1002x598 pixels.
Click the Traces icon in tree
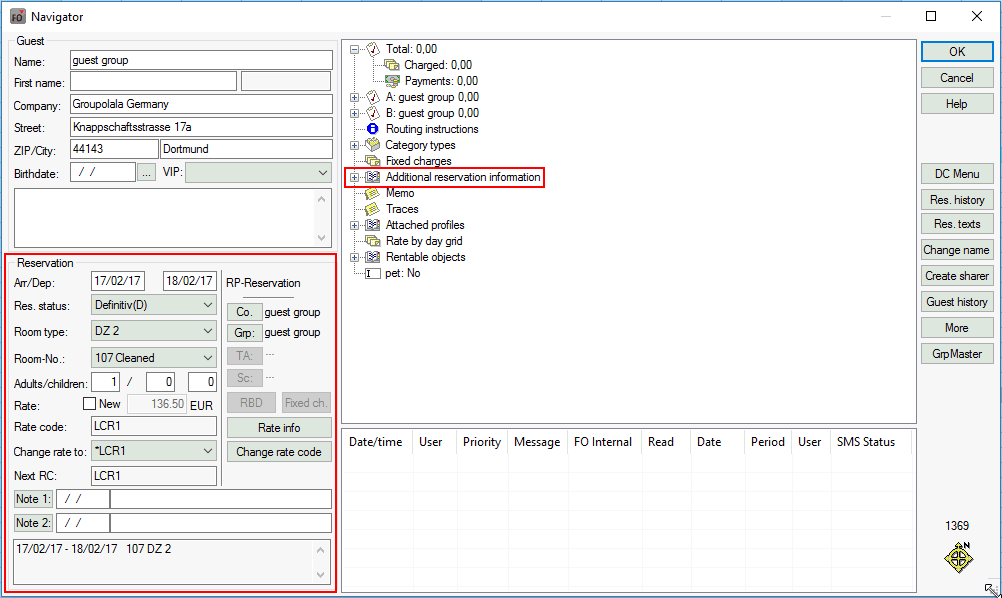tap(373, 209)
